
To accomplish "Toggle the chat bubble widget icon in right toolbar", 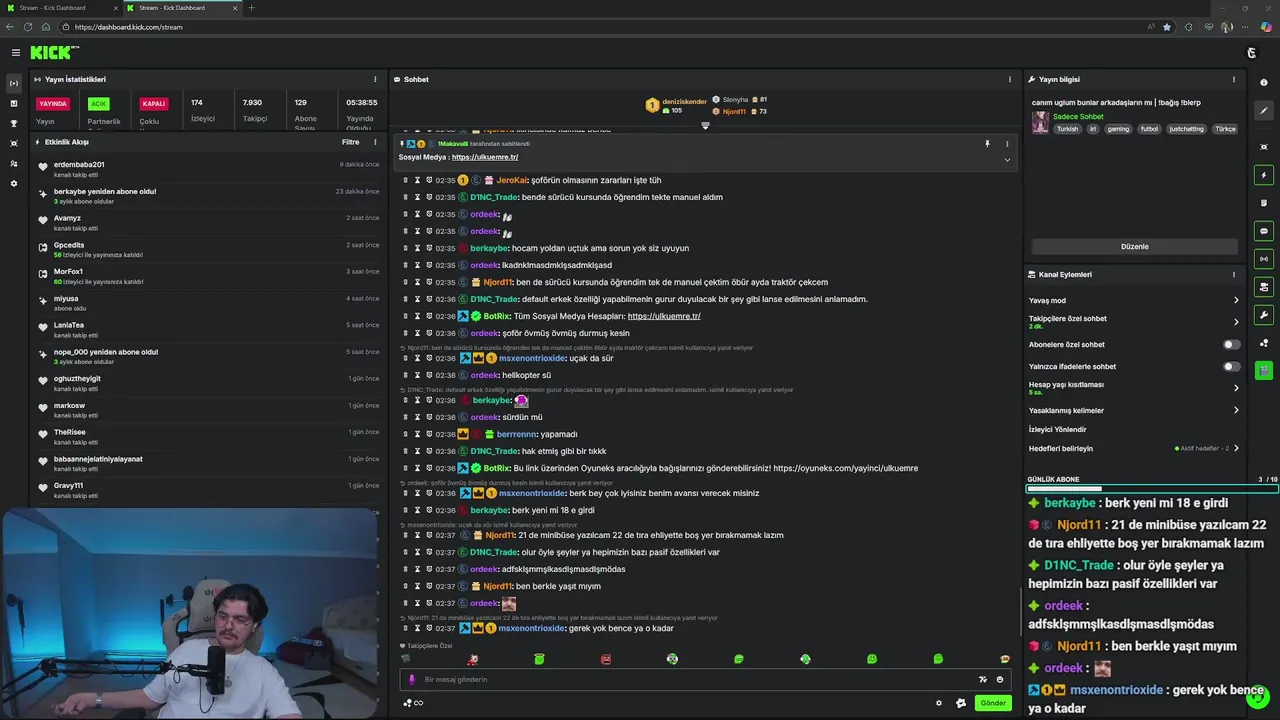I will pyautogui.click(x=1264, y=231).
